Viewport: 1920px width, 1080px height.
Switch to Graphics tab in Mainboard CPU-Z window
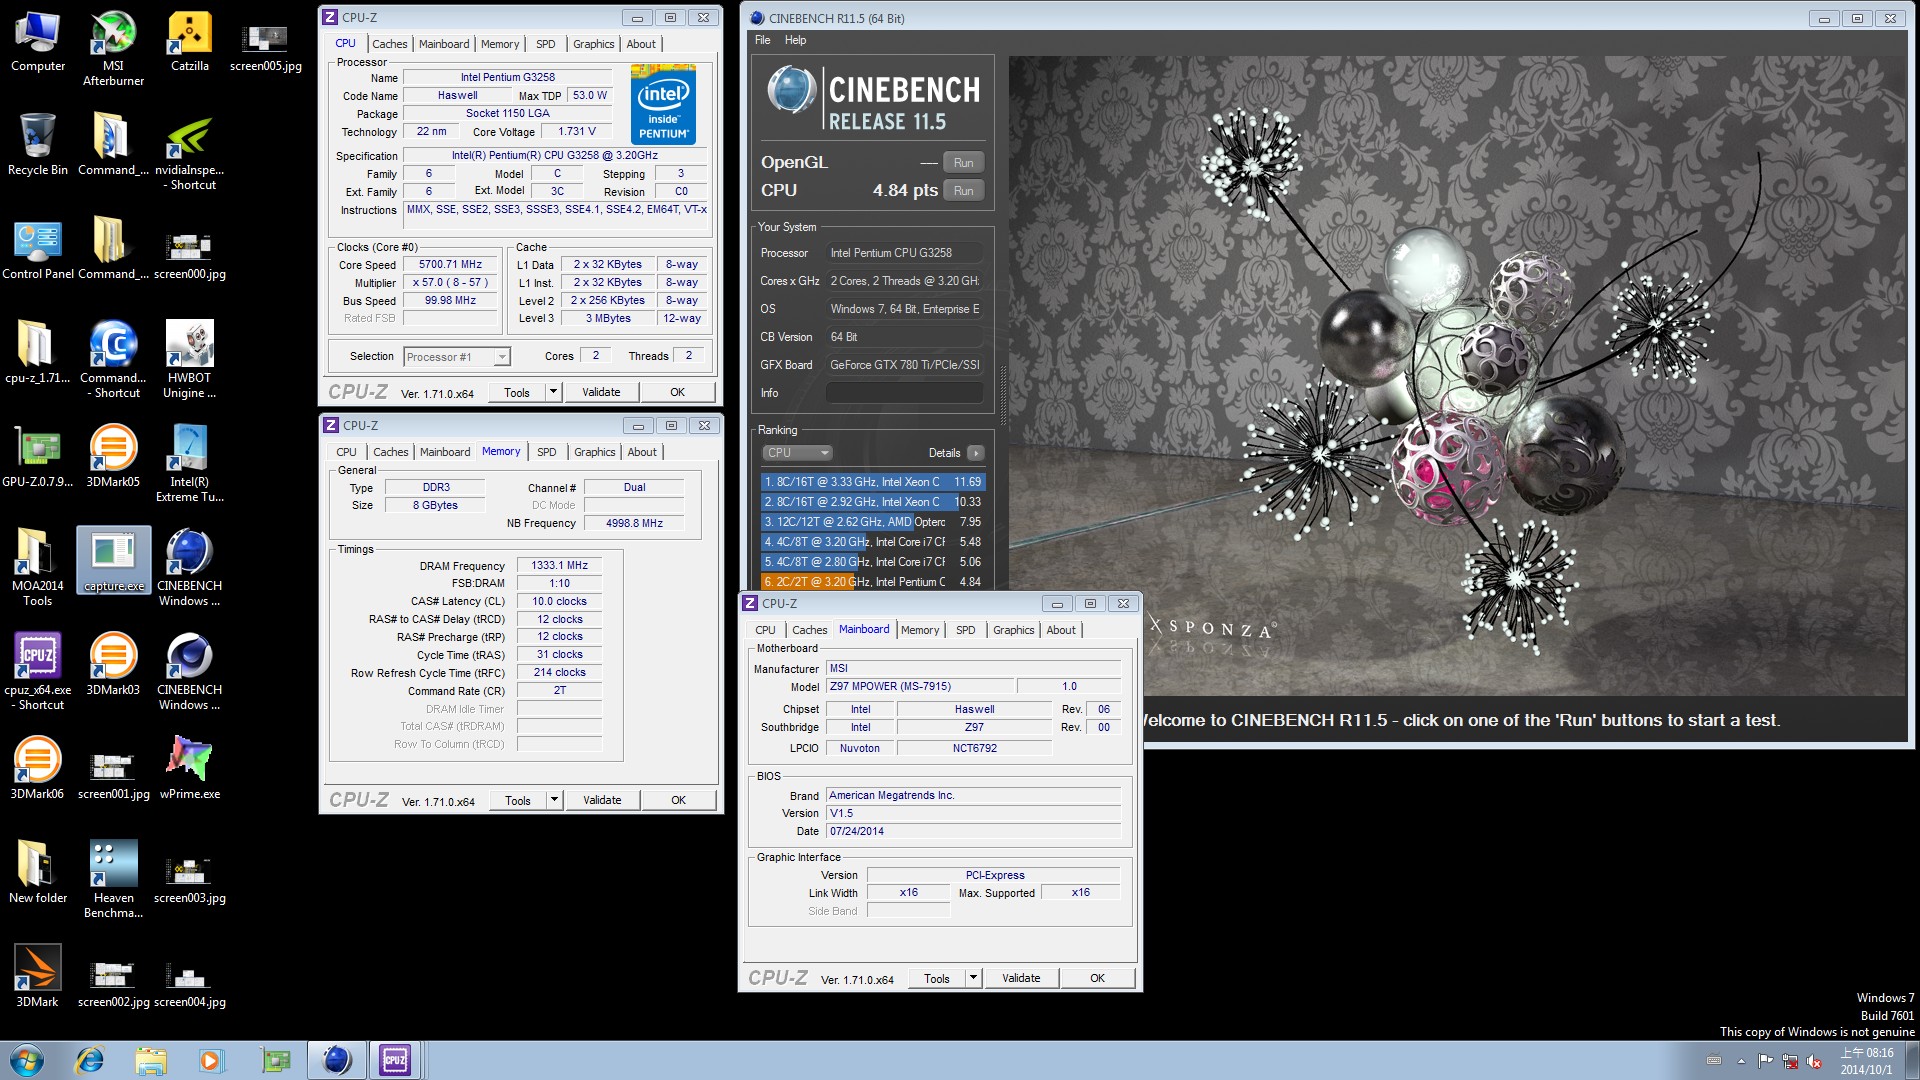click(x=1013, y=630)
